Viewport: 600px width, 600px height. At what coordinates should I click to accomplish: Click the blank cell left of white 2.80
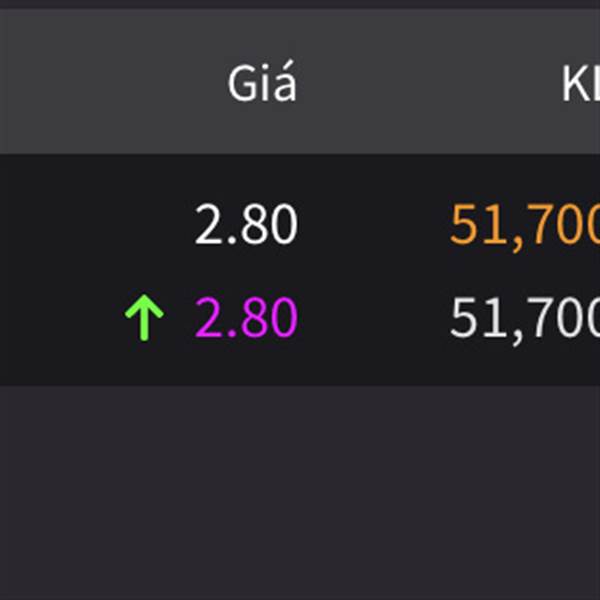96,224
